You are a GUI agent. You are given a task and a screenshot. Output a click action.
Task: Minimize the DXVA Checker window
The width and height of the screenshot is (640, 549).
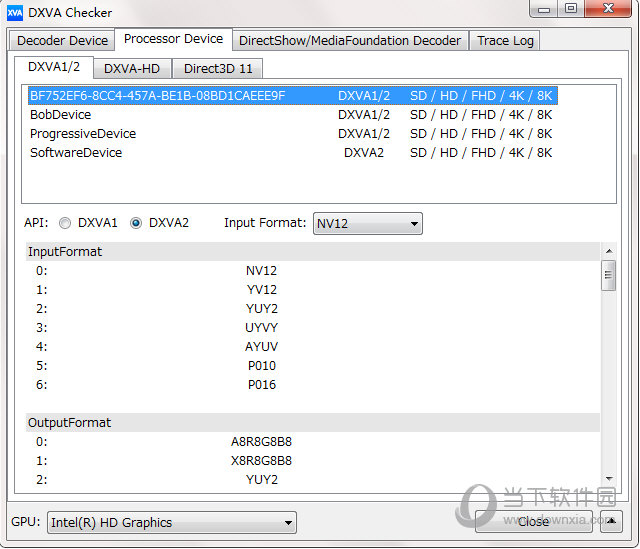pyautogui.click(x=544, y=9)
